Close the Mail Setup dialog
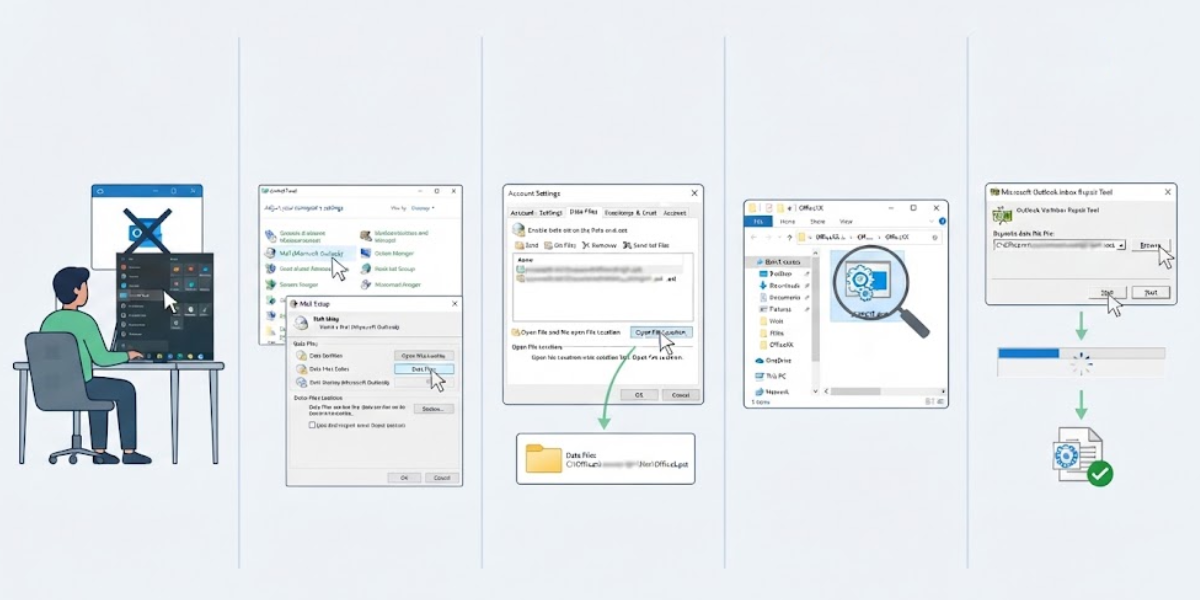The height and width of the screenshot is (600, 1200). (455, 303)
